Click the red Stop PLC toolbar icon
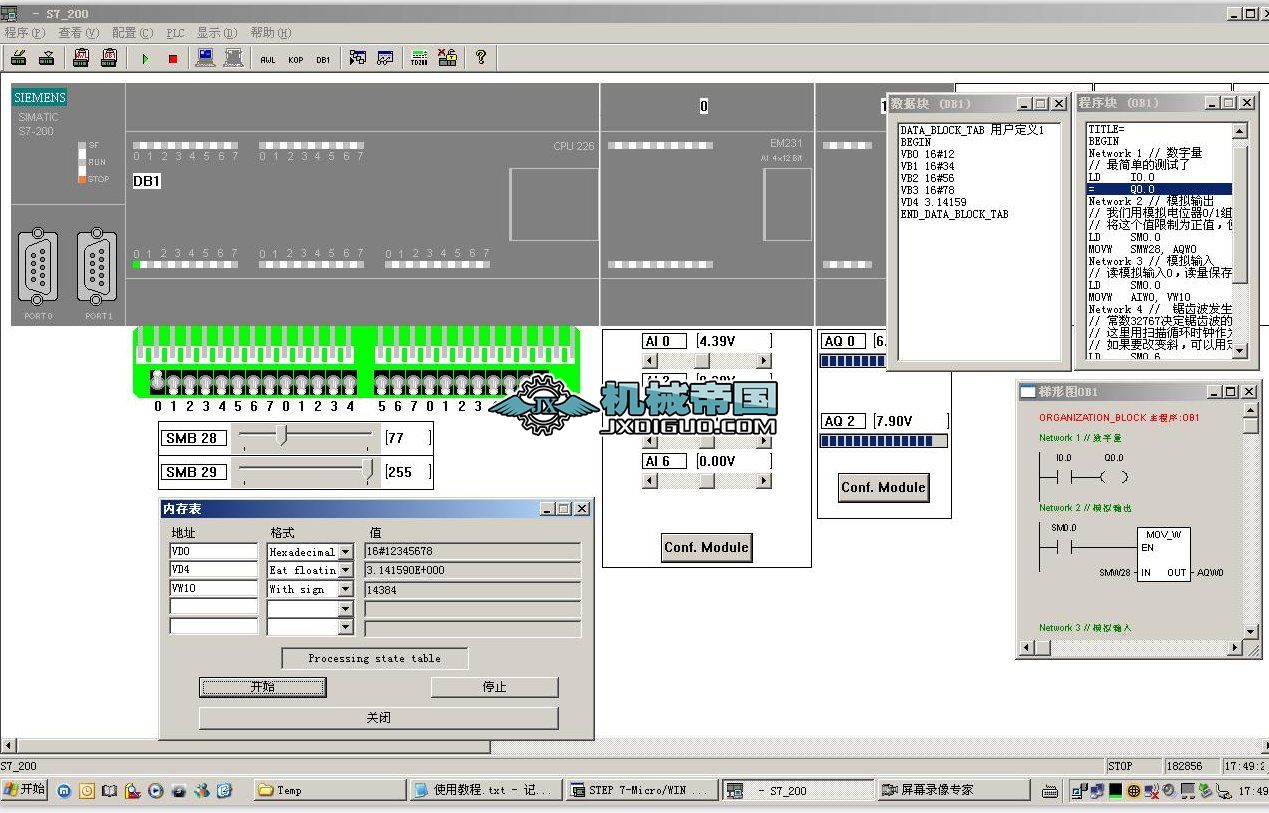The height and width of the screenshot is (813, 1269). point(172,59)
